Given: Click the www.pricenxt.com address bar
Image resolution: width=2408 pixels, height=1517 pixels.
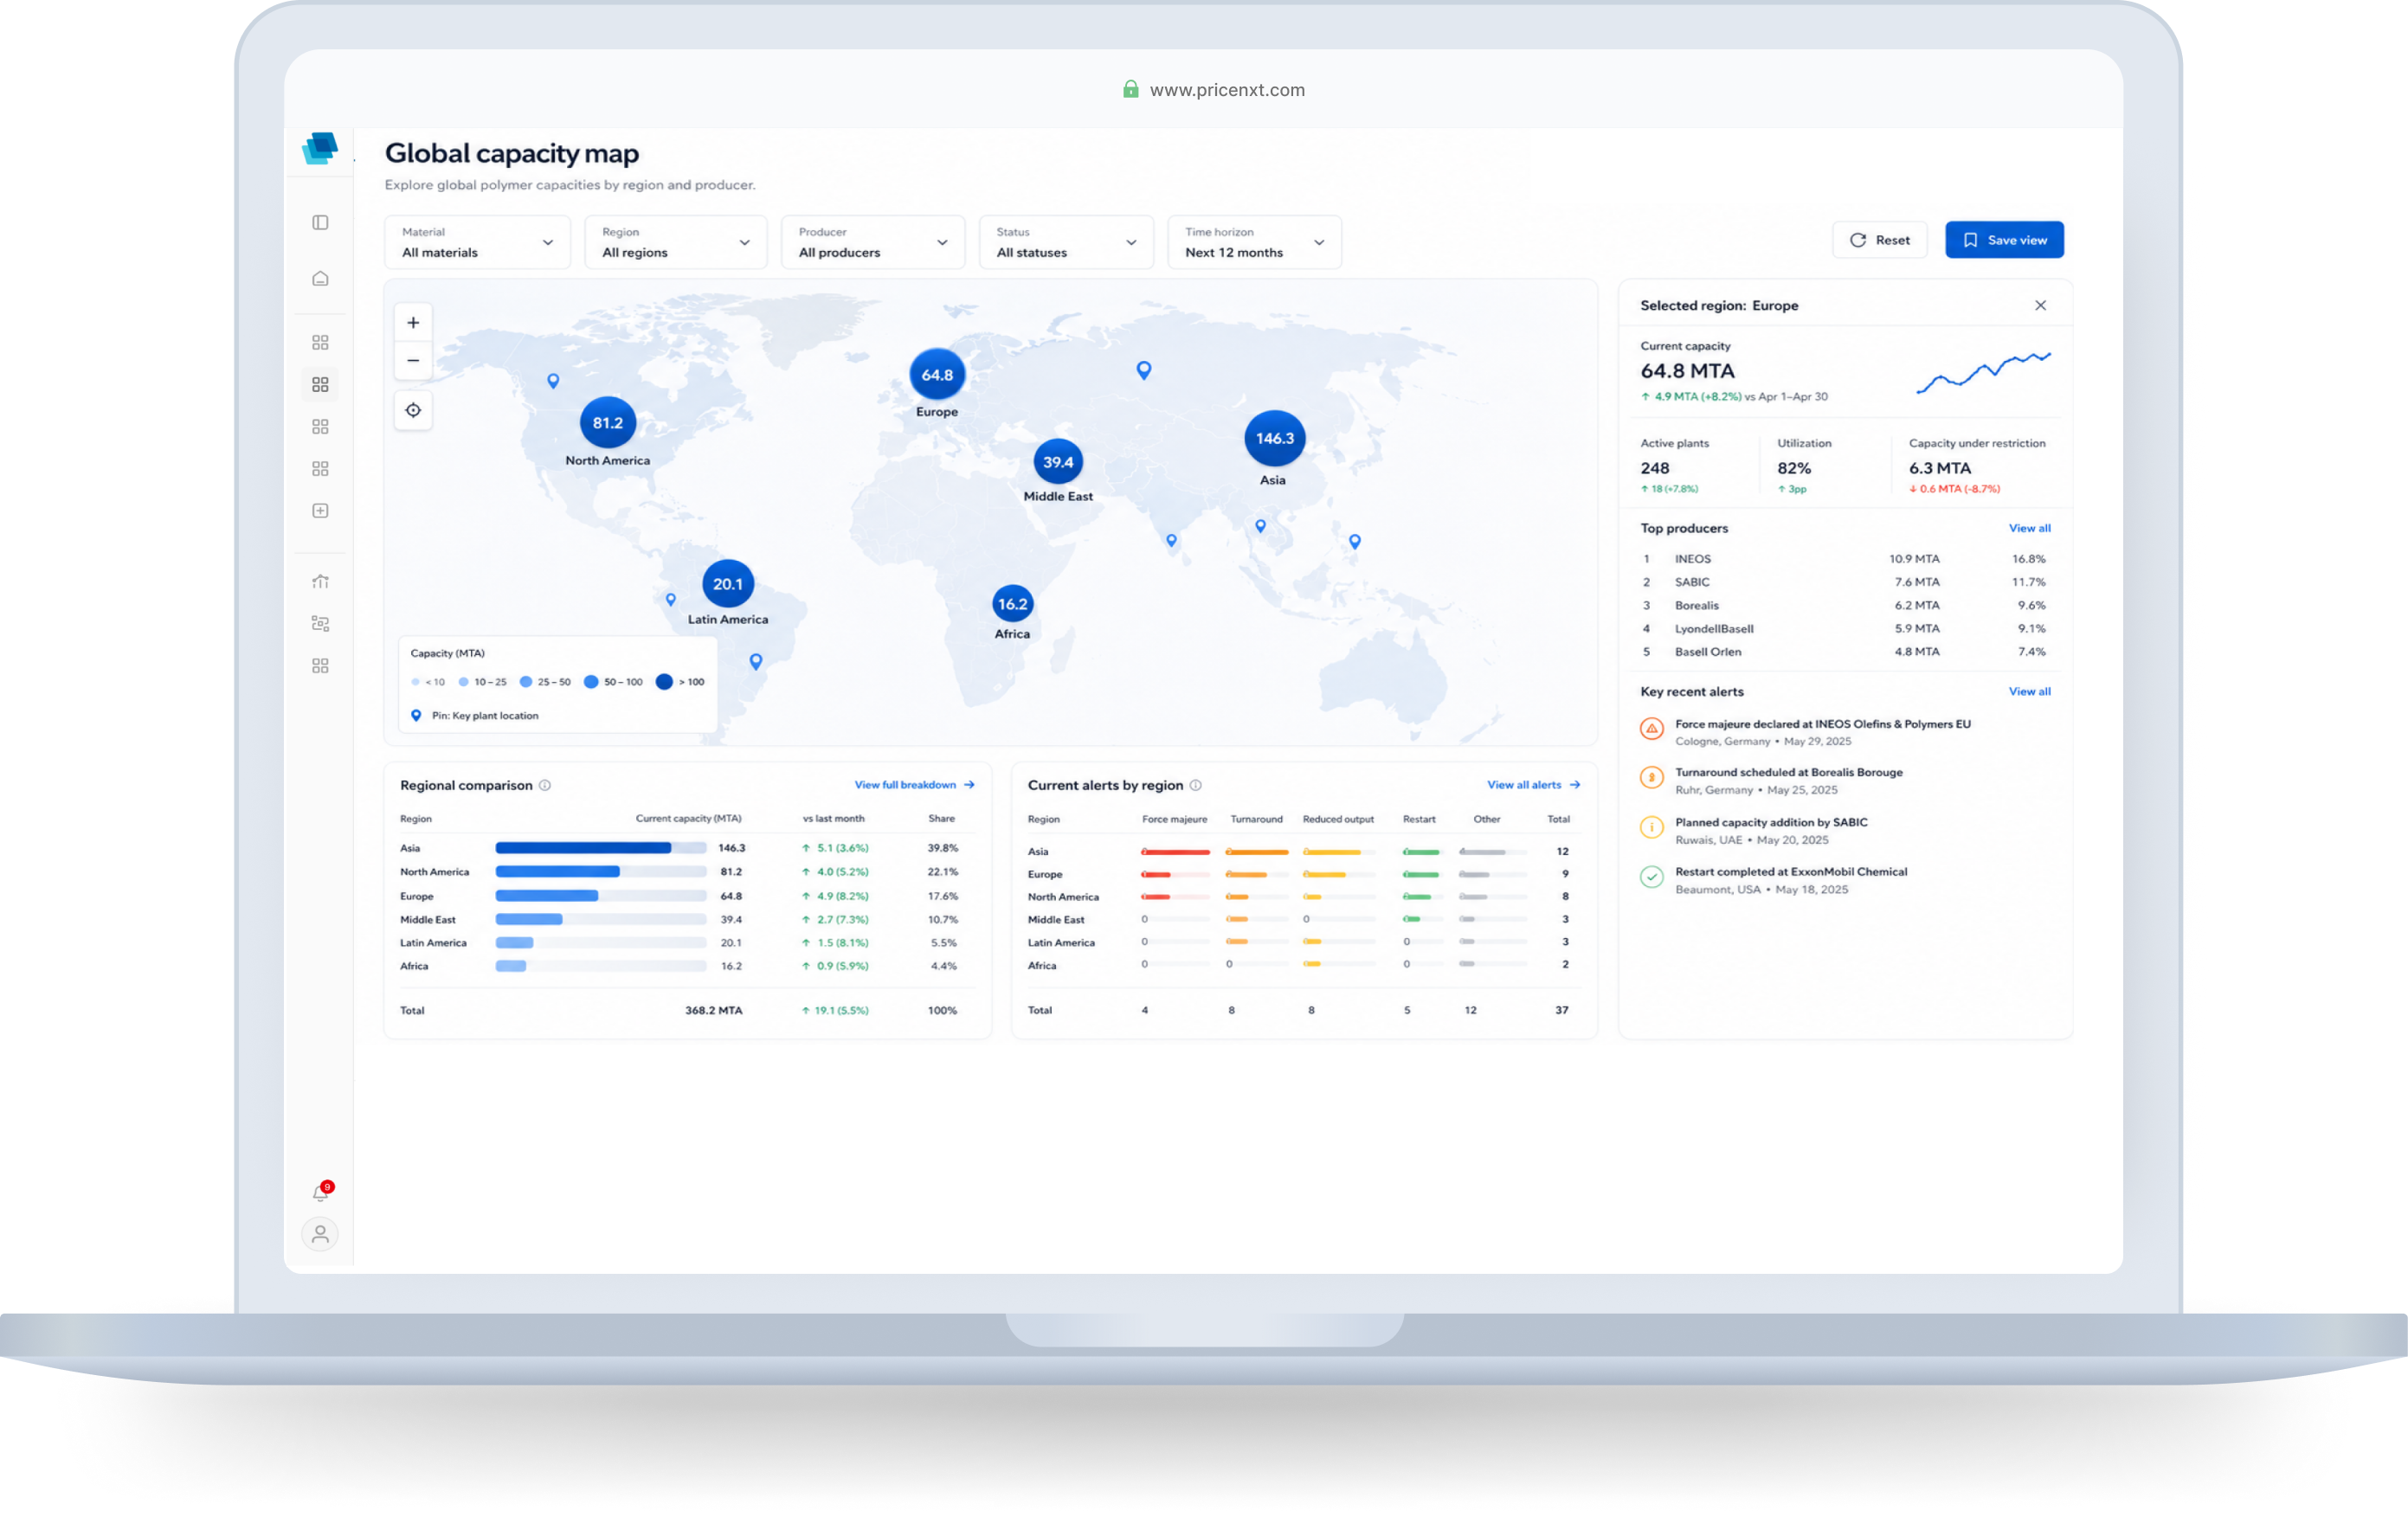Looking at the screenshot, I should pyautogui.click(x=1213, y=90).
